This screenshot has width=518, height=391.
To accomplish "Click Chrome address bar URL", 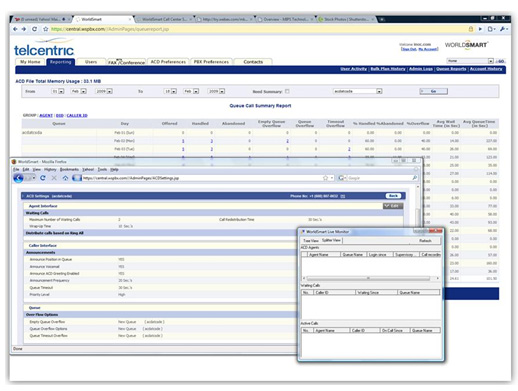I will (110, 29).
